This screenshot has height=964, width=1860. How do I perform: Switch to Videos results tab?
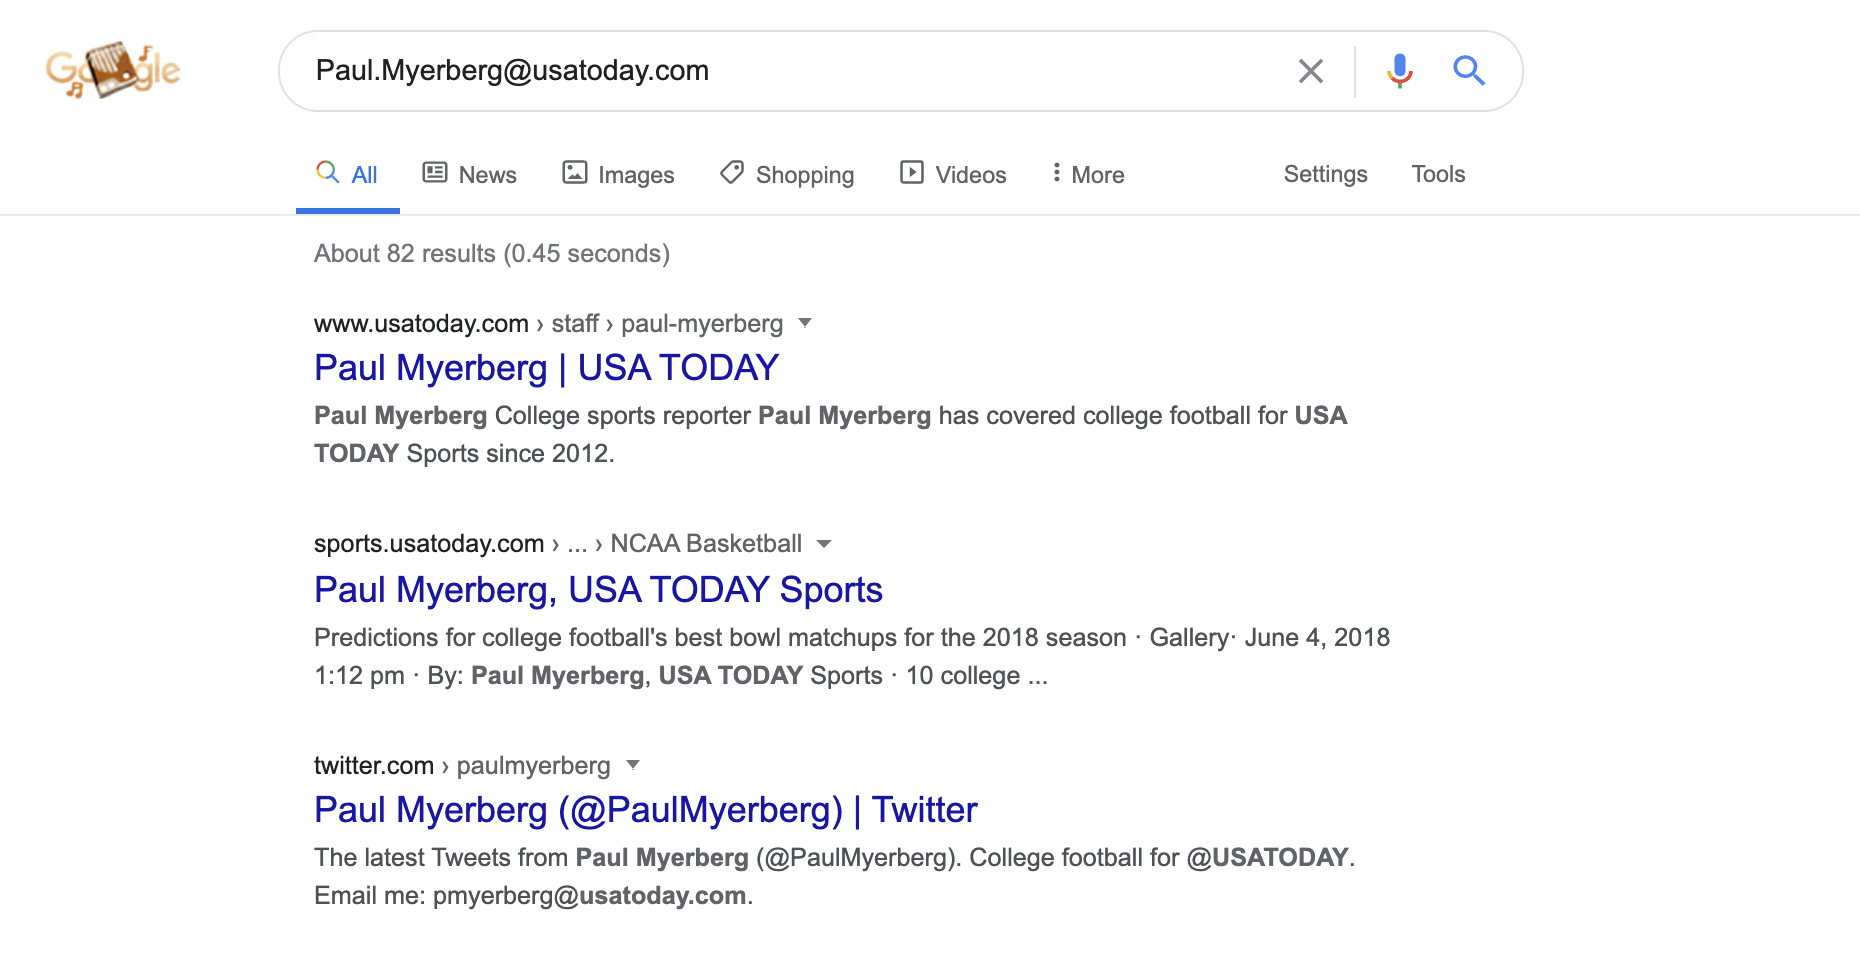(953, 175)
